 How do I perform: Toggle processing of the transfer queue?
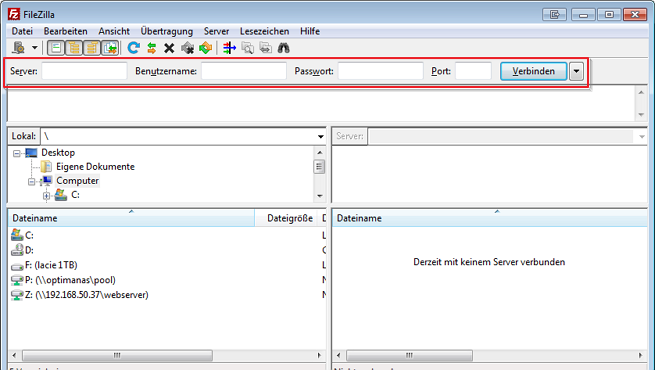point(152,48)
